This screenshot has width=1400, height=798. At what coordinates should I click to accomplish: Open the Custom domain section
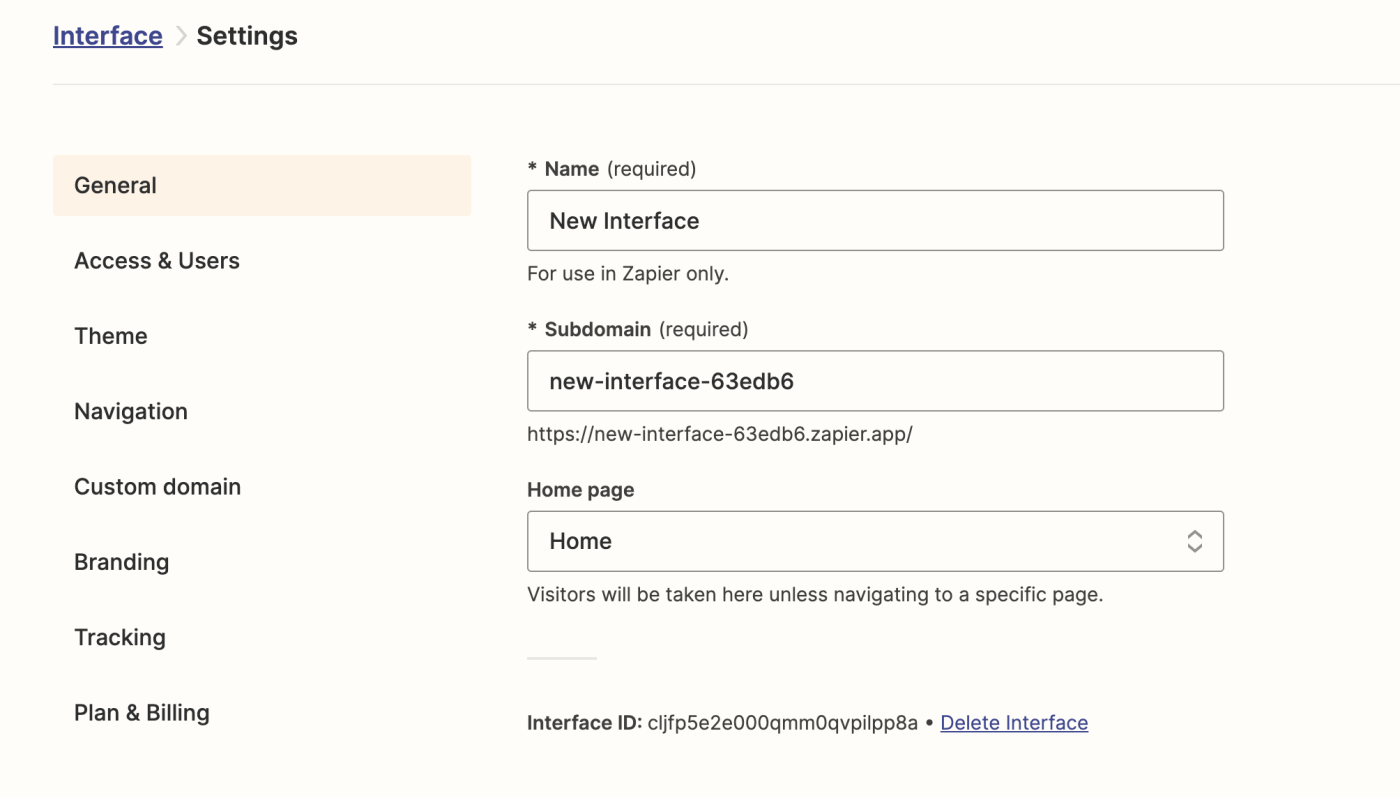click(x=157, y=487)
